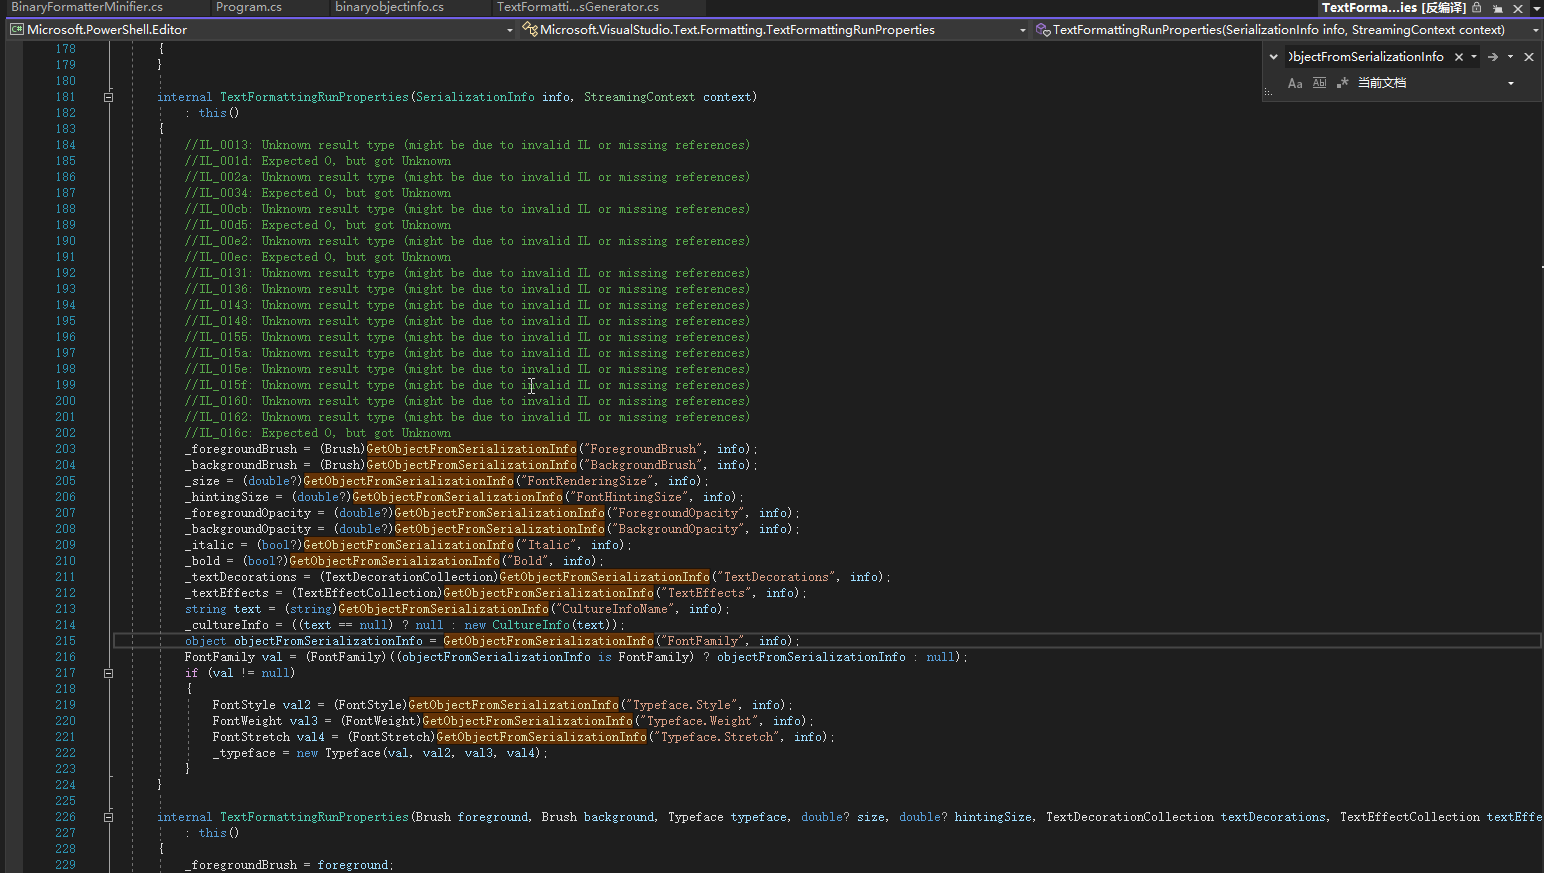Select the TextForma...ies [反编译] tab

1393,7
